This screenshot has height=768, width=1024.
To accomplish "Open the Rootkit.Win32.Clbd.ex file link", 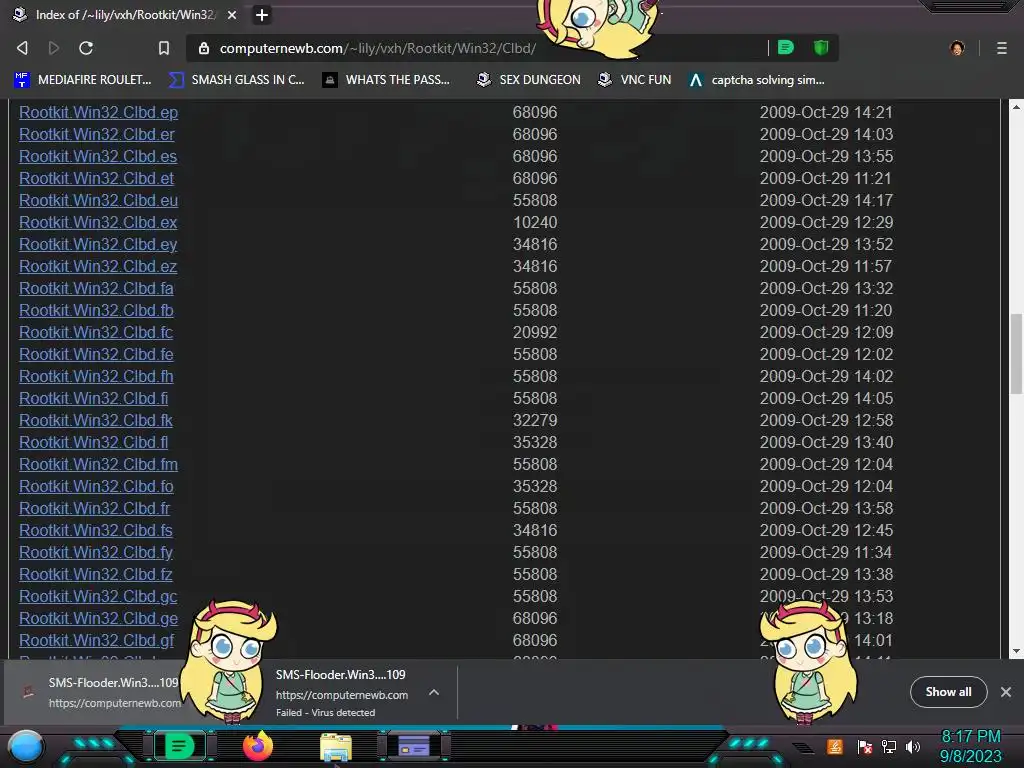I will (x=98, y=223).
